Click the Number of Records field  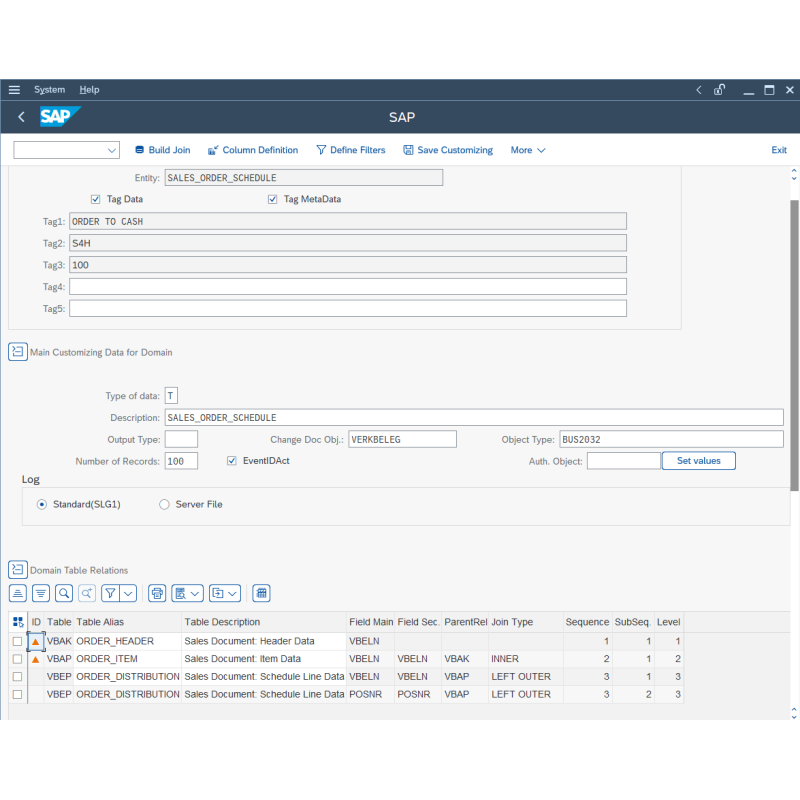click(x=181, y=461)
